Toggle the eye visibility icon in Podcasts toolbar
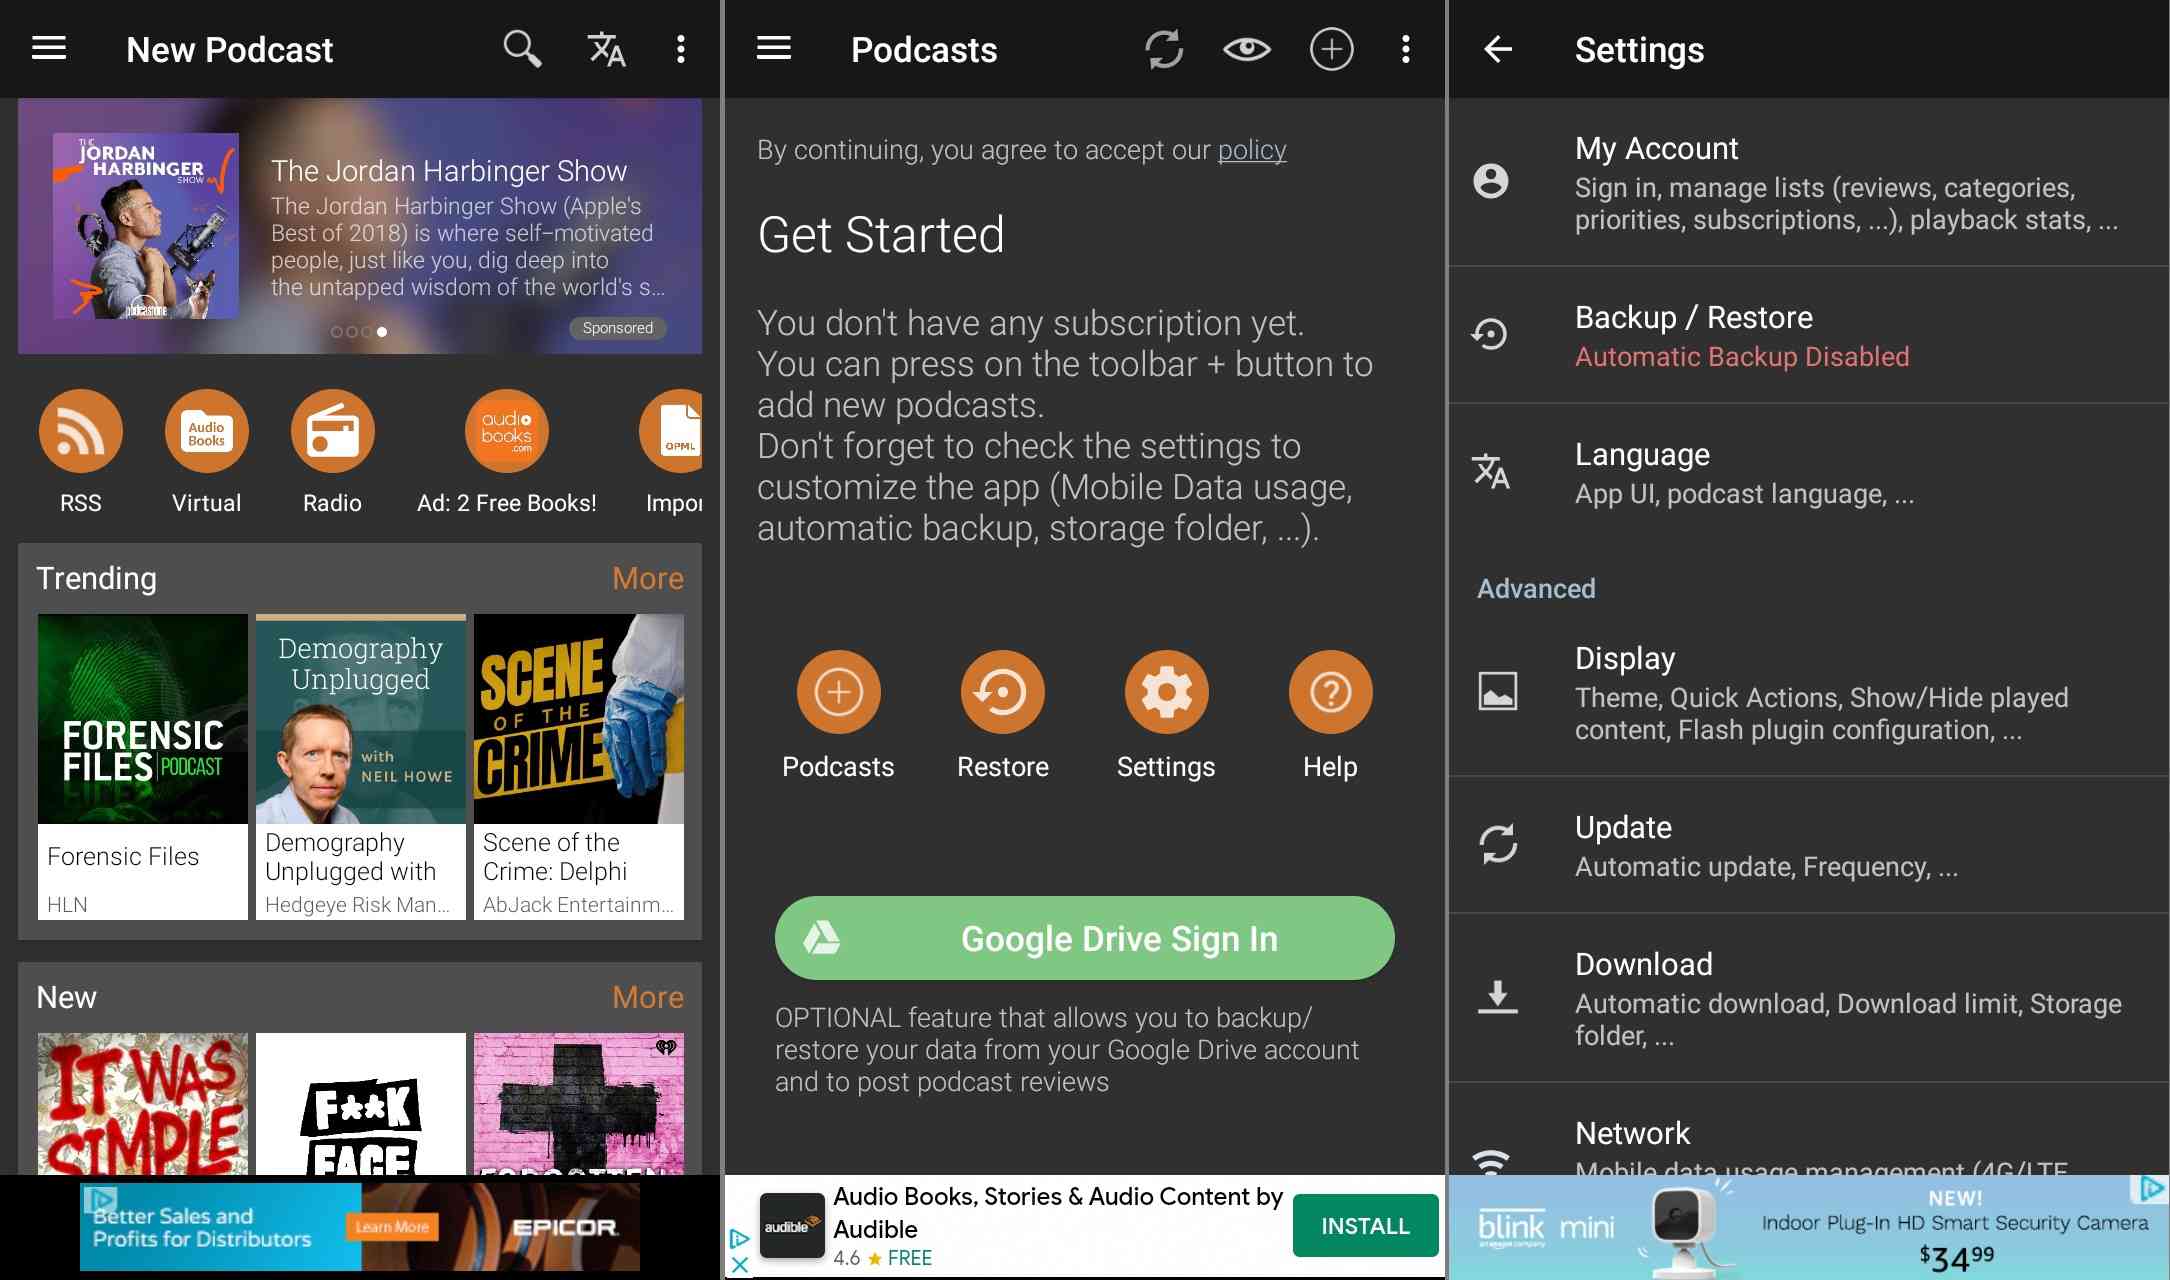Viewport: 2170px width, 1280px height. coord(1247,49)
